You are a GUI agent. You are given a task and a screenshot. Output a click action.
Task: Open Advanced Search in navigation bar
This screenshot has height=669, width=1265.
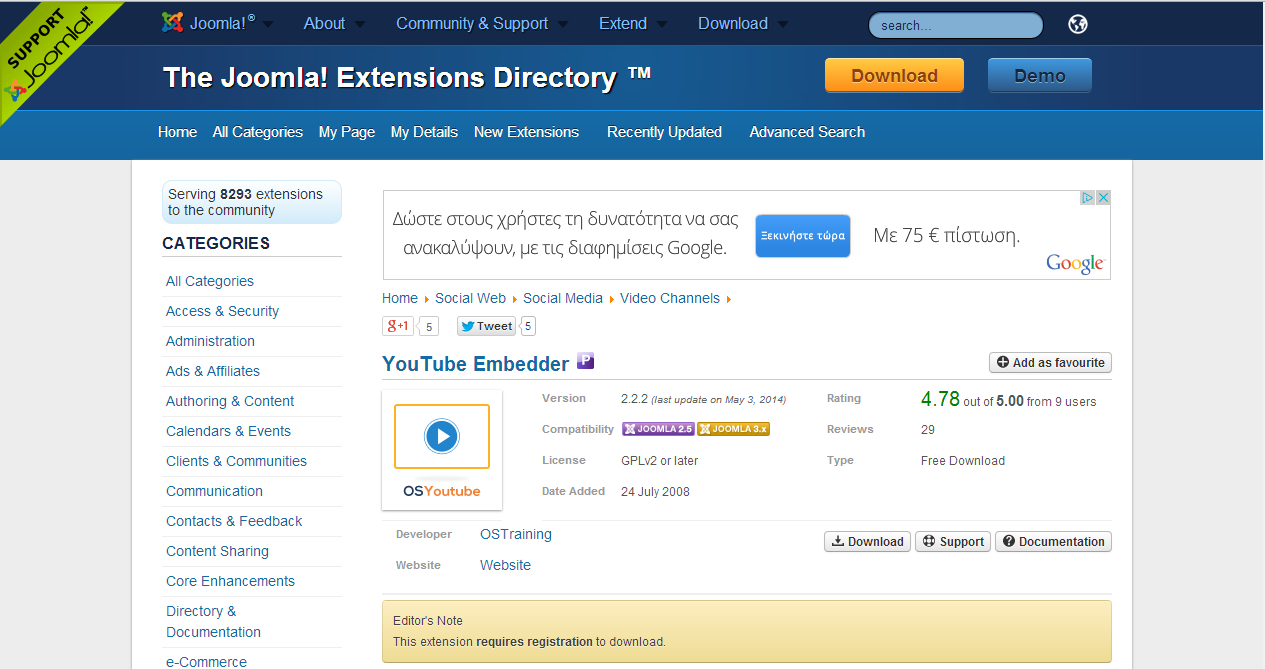pos(807,132)
